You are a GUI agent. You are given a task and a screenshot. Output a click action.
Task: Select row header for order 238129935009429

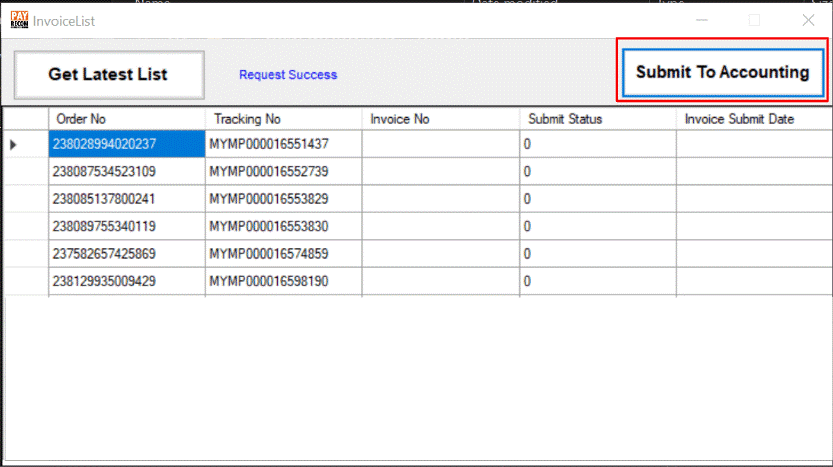click(x=26, y=281)
